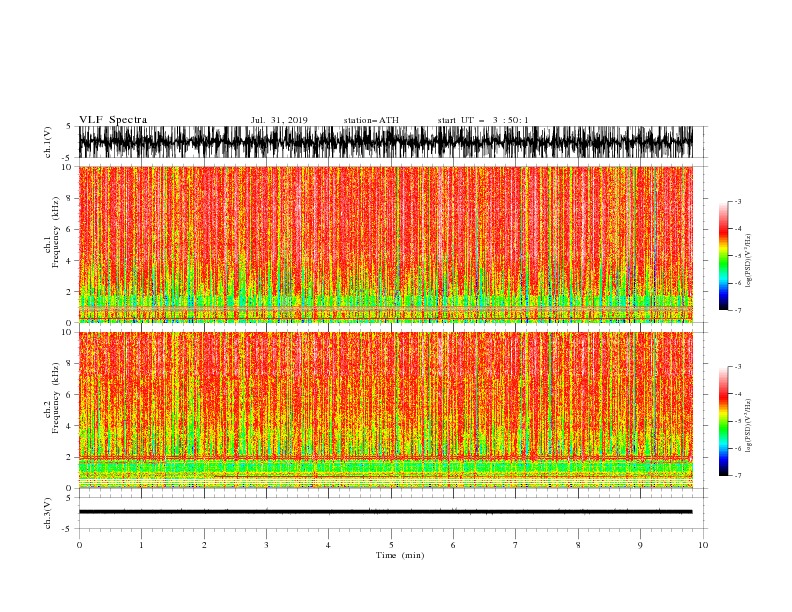Click the "ch.3(V)" axis label

click(x=48, y=513)
